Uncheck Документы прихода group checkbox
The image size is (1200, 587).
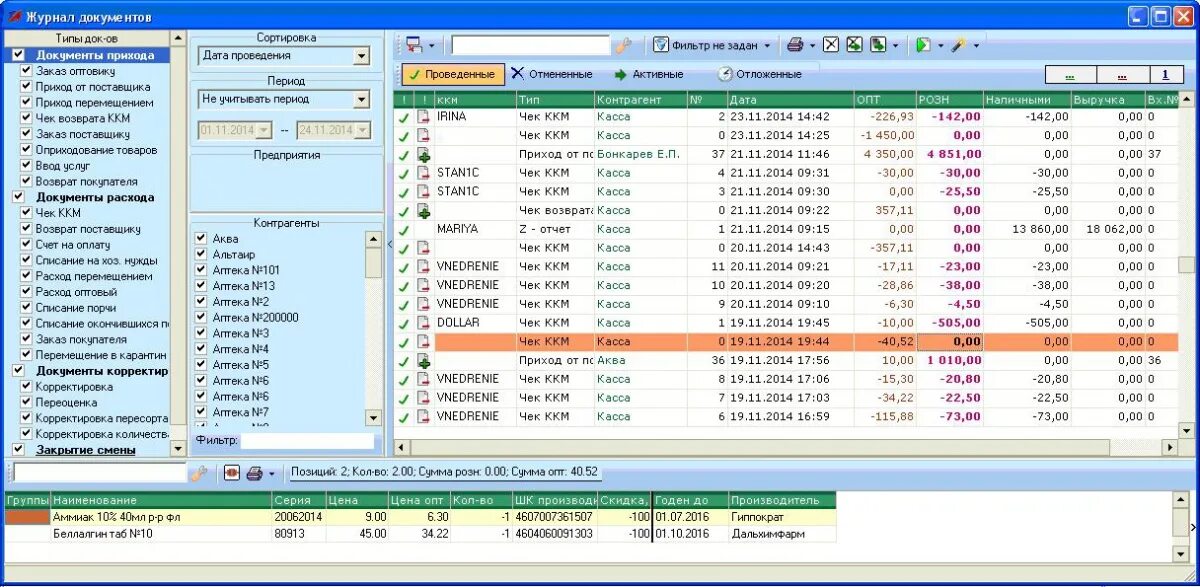click(18, 55)
